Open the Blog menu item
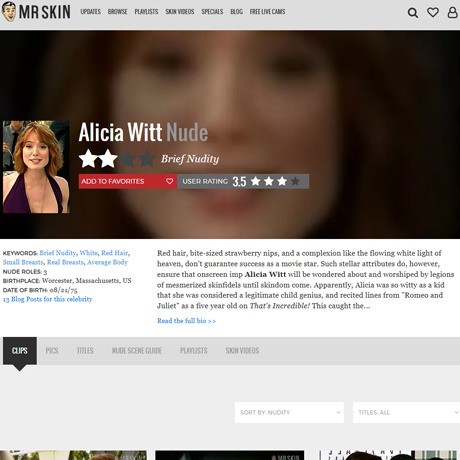Screen dimensions: 460x460 (x=236, y=12)
